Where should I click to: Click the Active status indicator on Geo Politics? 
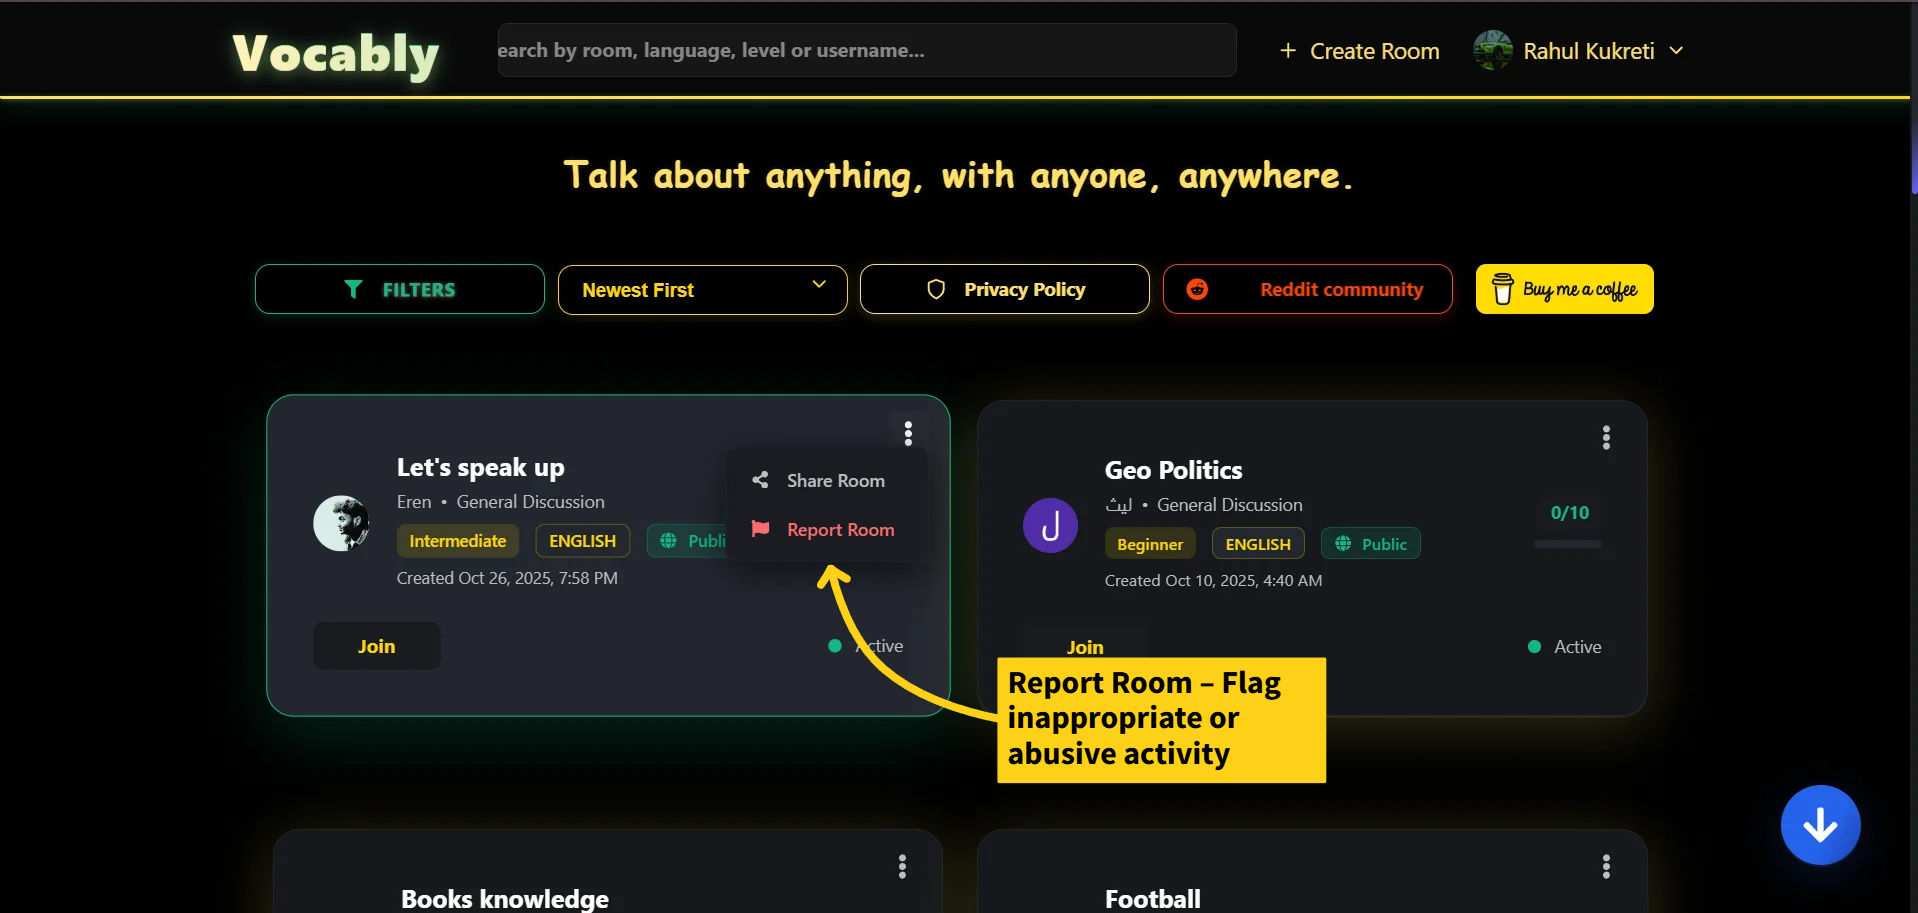click(1533, 646)
